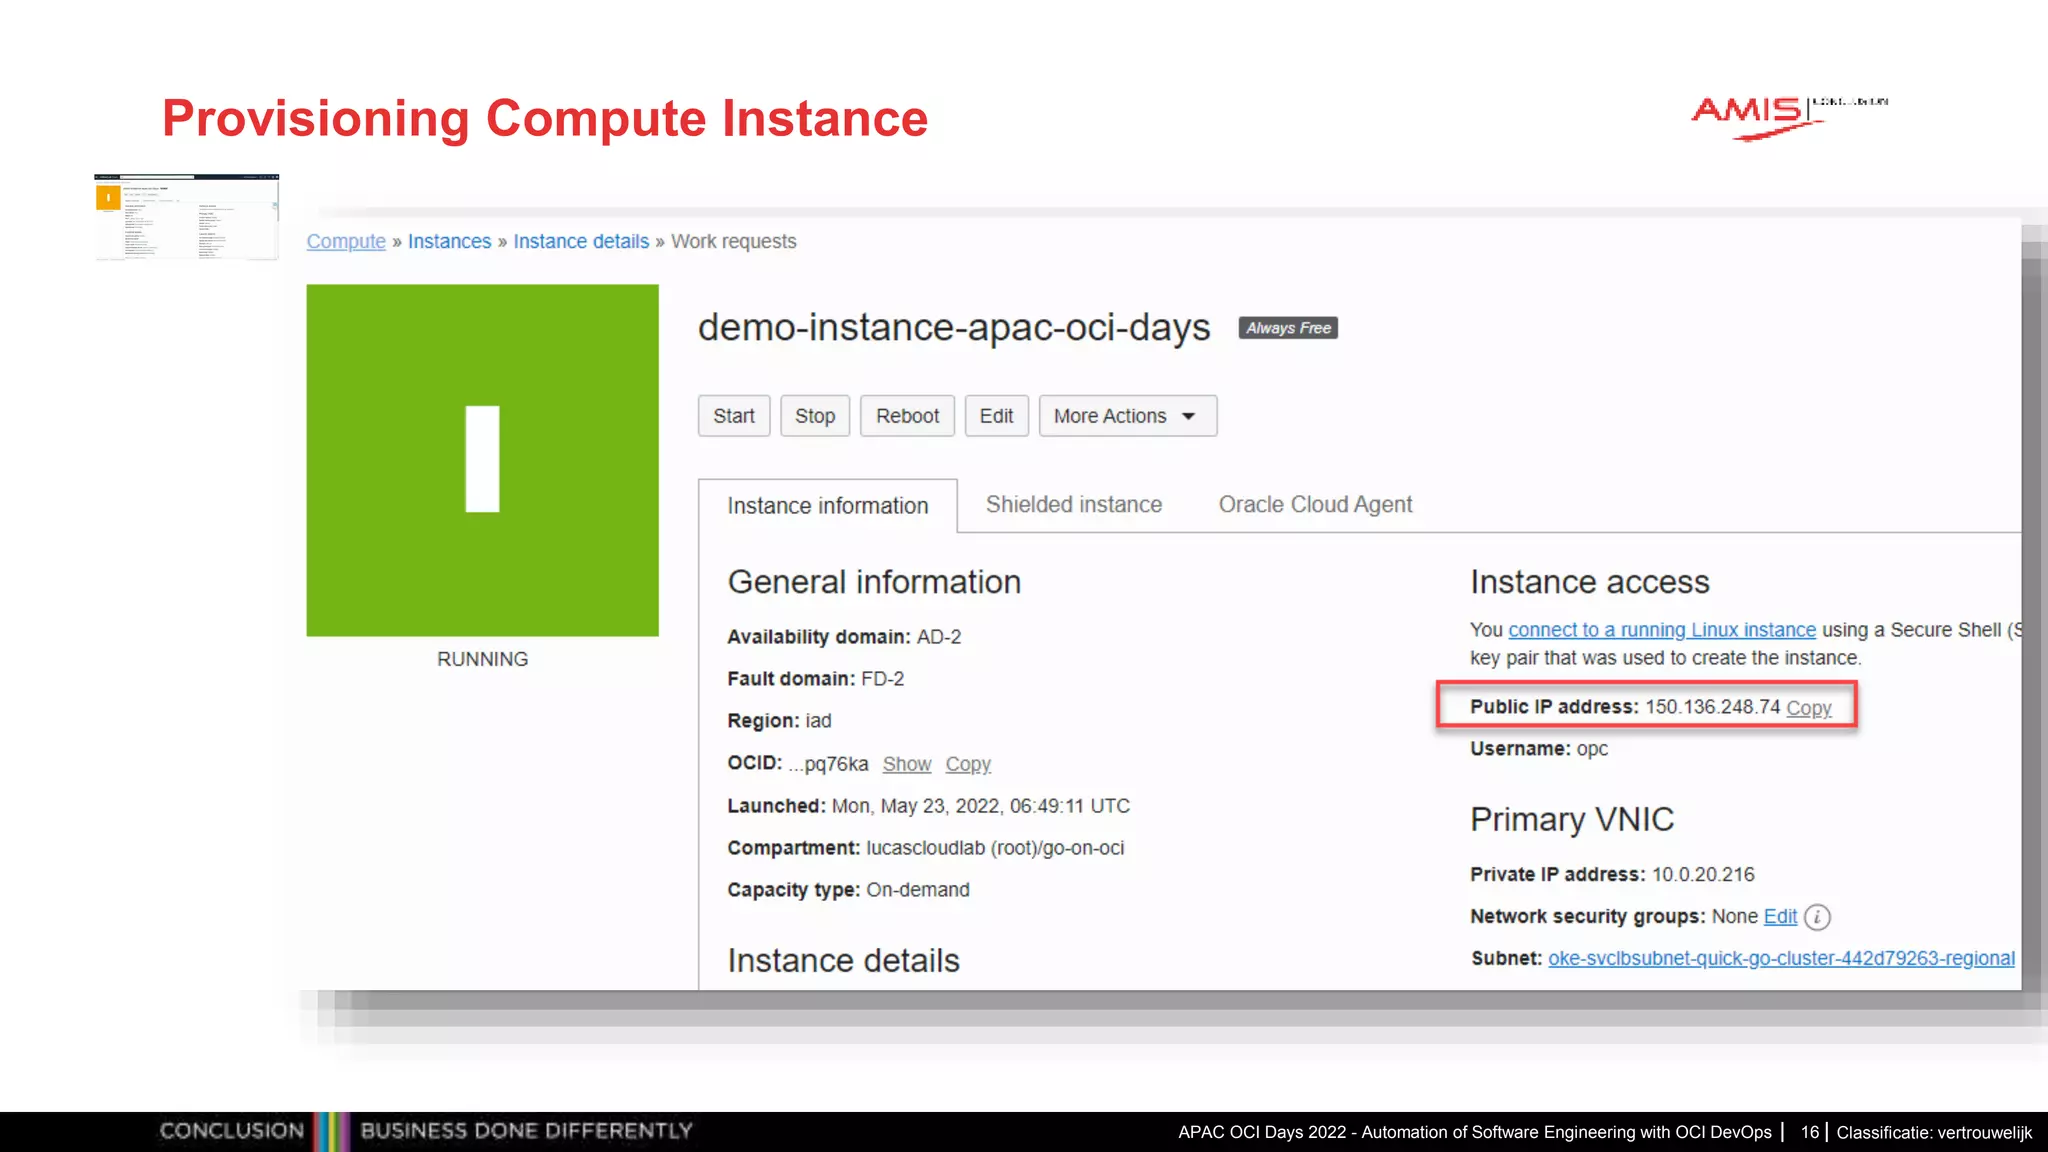Click the public IP 150.136.248.74 value
This screenshot has height=1152, width=2048.
tap(1712, 707)
